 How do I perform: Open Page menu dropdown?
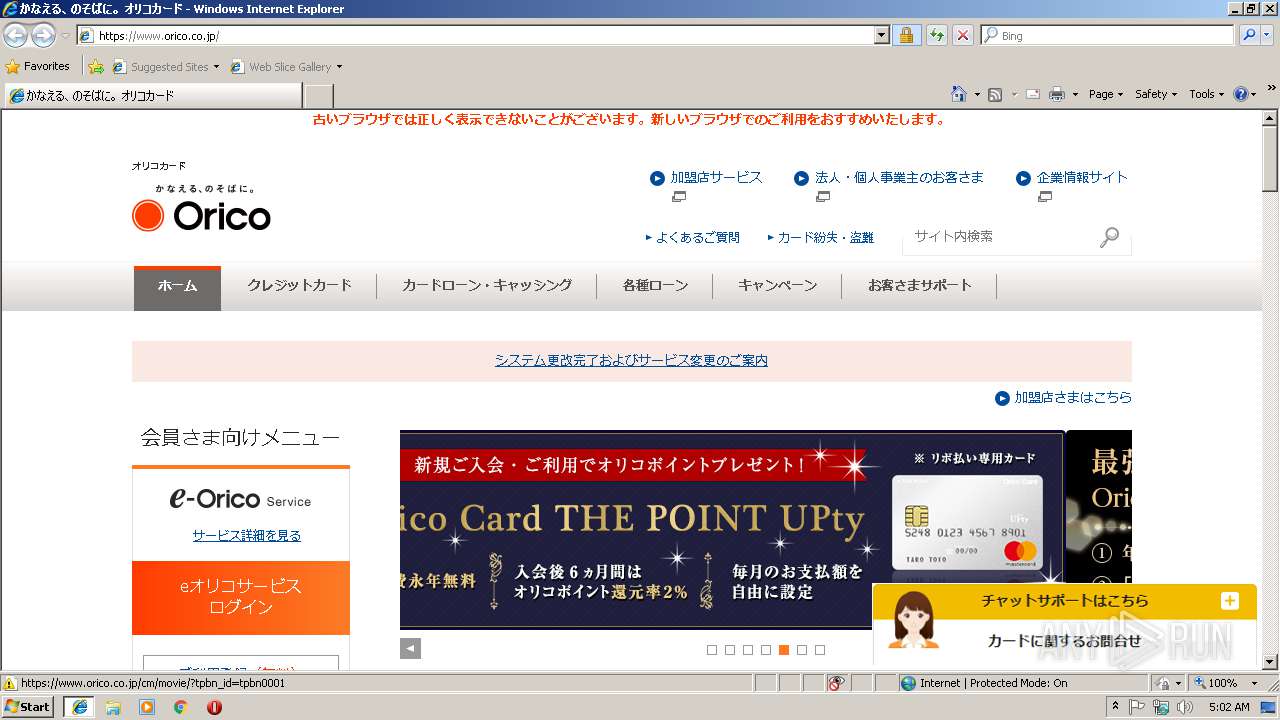[x=1106, y=94]
